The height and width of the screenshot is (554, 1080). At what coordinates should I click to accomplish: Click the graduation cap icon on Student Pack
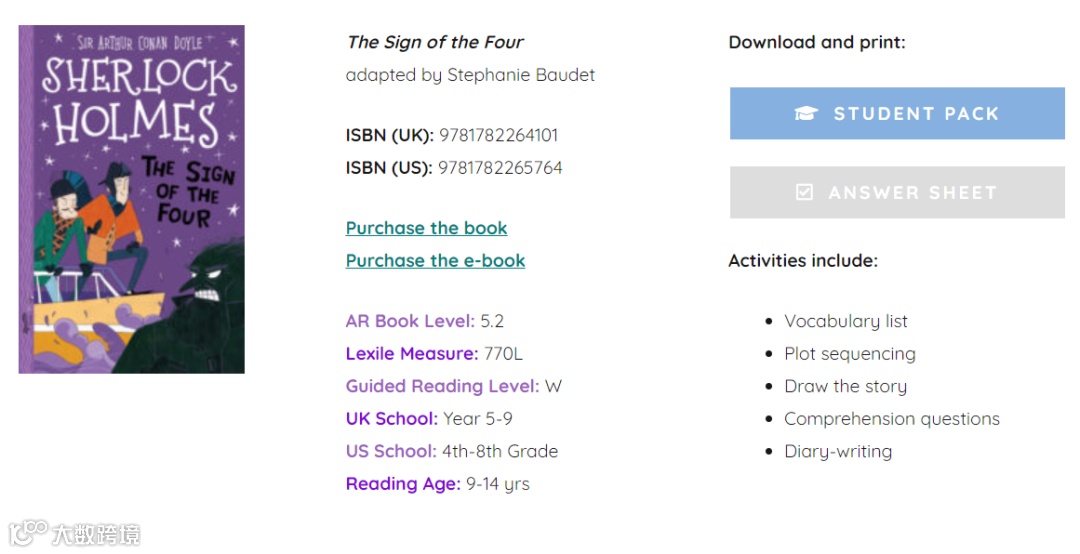pos(806,114)
